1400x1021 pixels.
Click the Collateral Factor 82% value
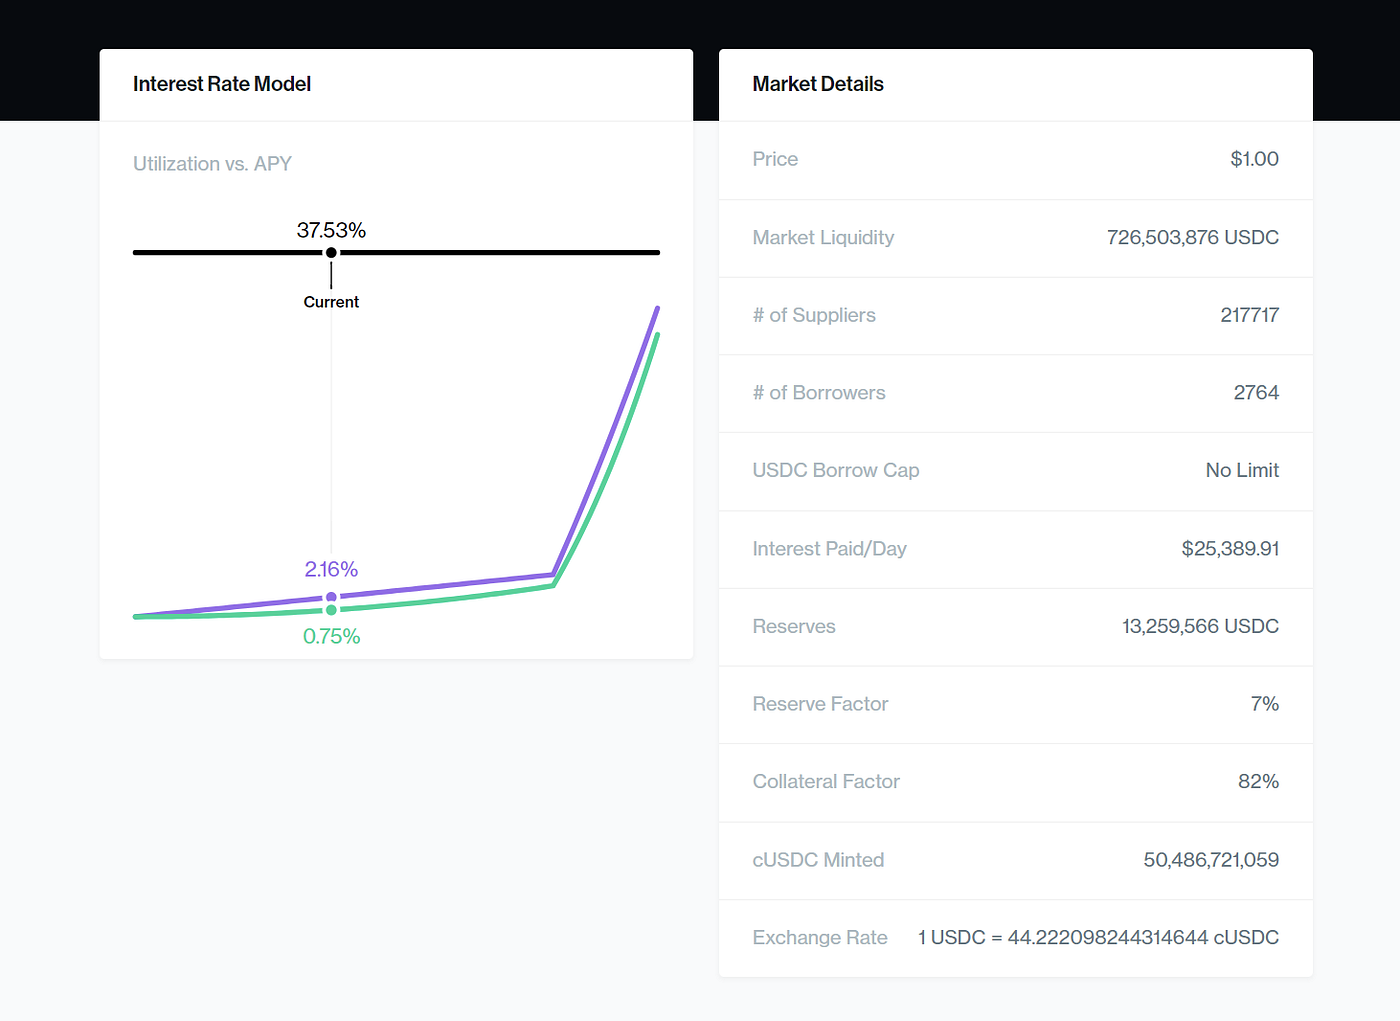1258,782
